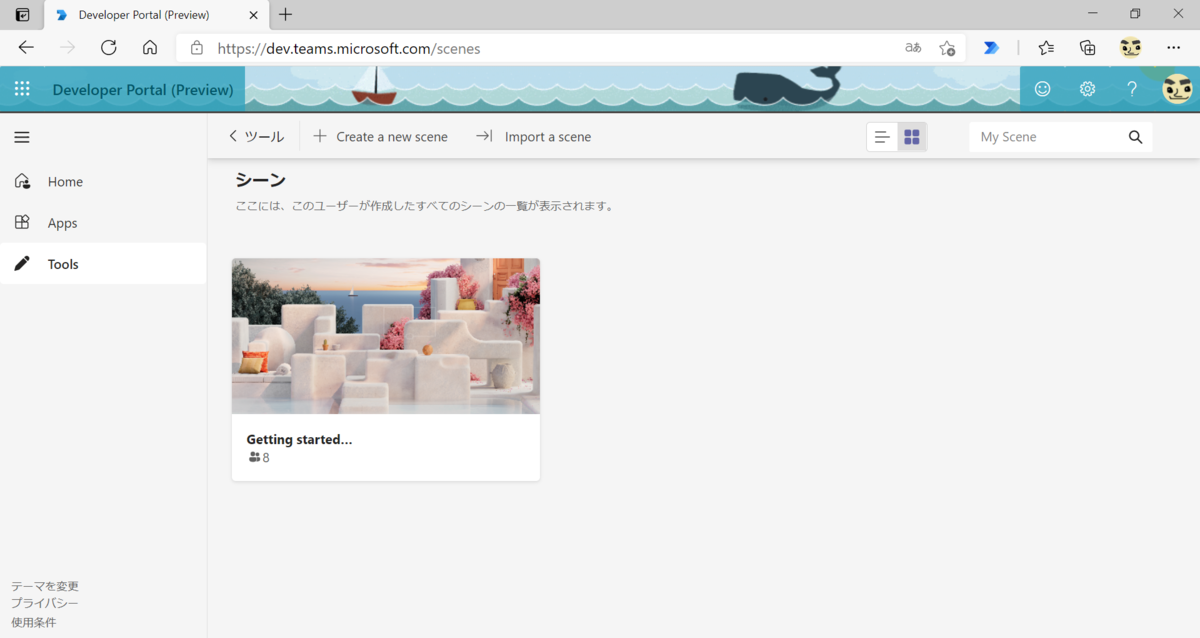Click the Getting started... scene title
The height and width of the screenshot is (638, 1200).
pos(299,439)
